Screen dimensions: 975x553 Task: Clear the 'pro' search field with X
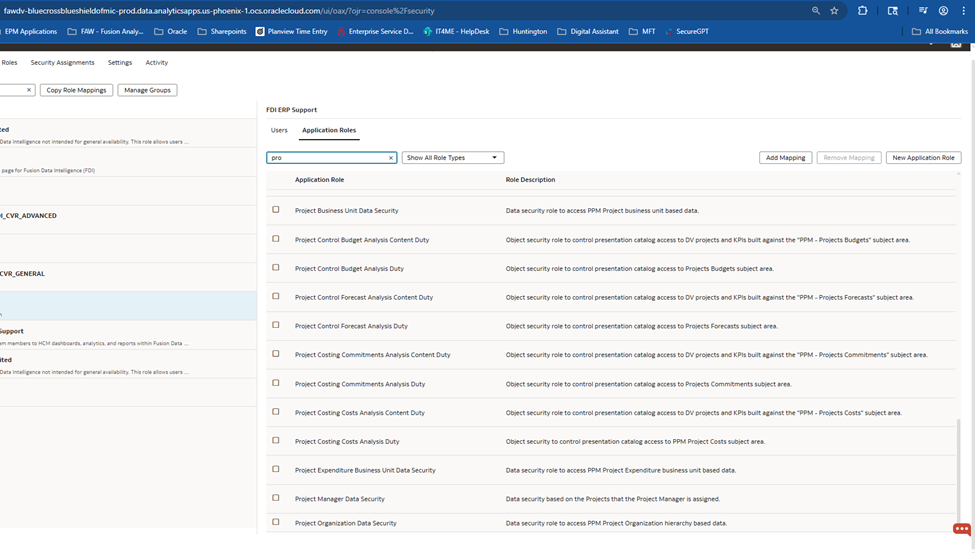(x=390, y=158)
